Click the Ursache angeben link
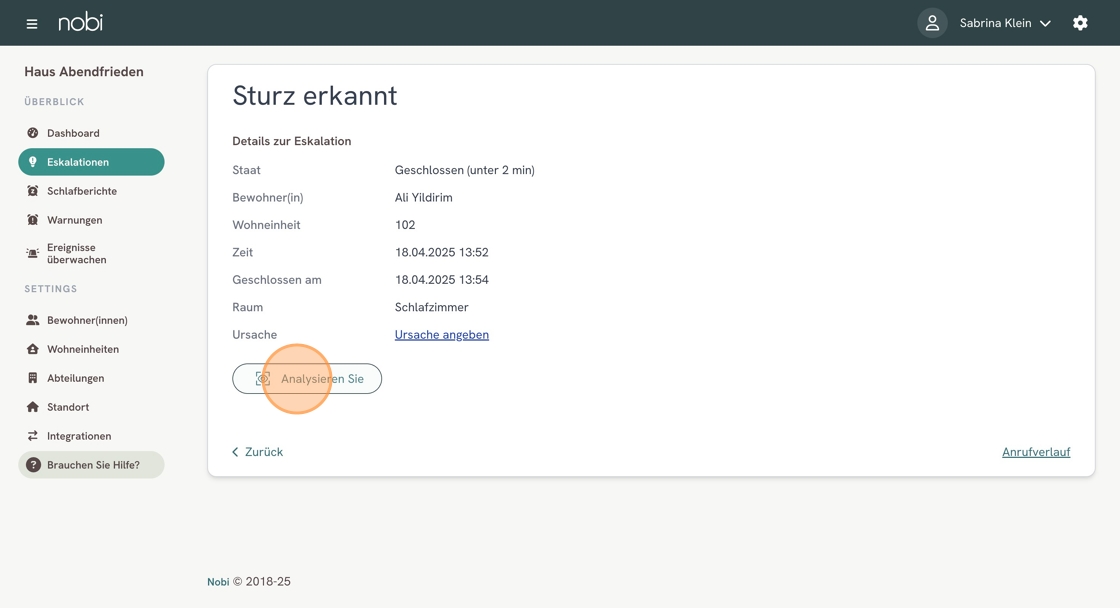The image size is (1120, 608). coord(441,335)
